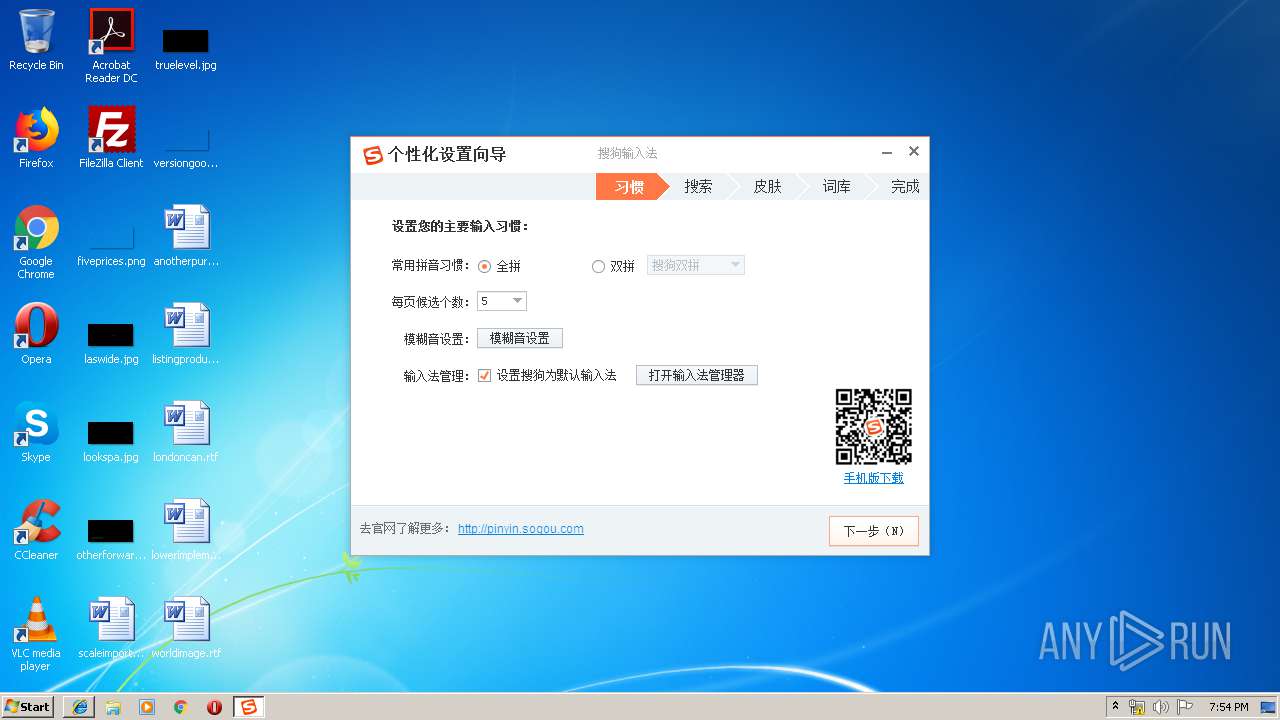Click Action Center flag tray icon
The width and height of the screenshot is (1280, 720).
pyautogui.click(x=1185, y=707)
